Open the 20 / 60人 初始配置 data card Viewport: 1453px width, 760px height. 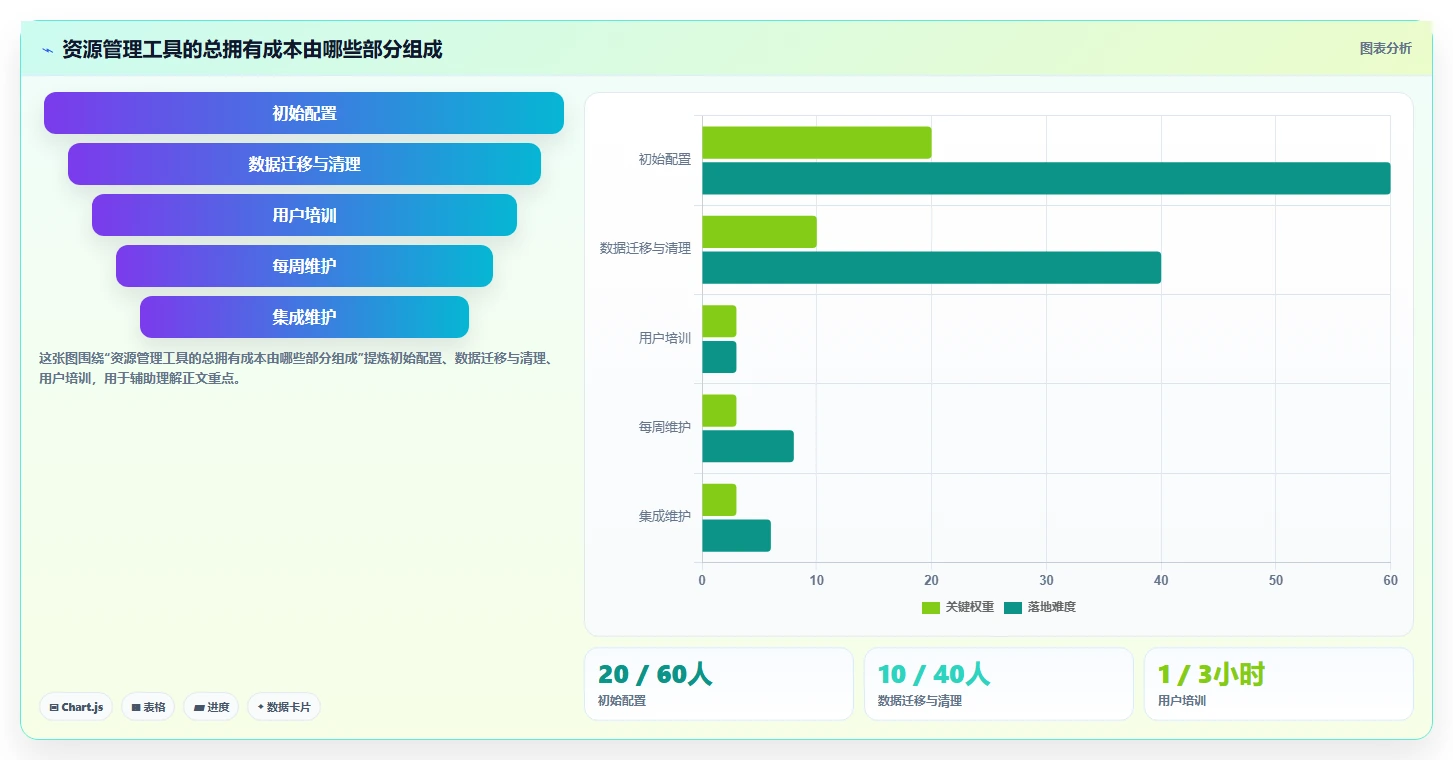pos(719,684)
